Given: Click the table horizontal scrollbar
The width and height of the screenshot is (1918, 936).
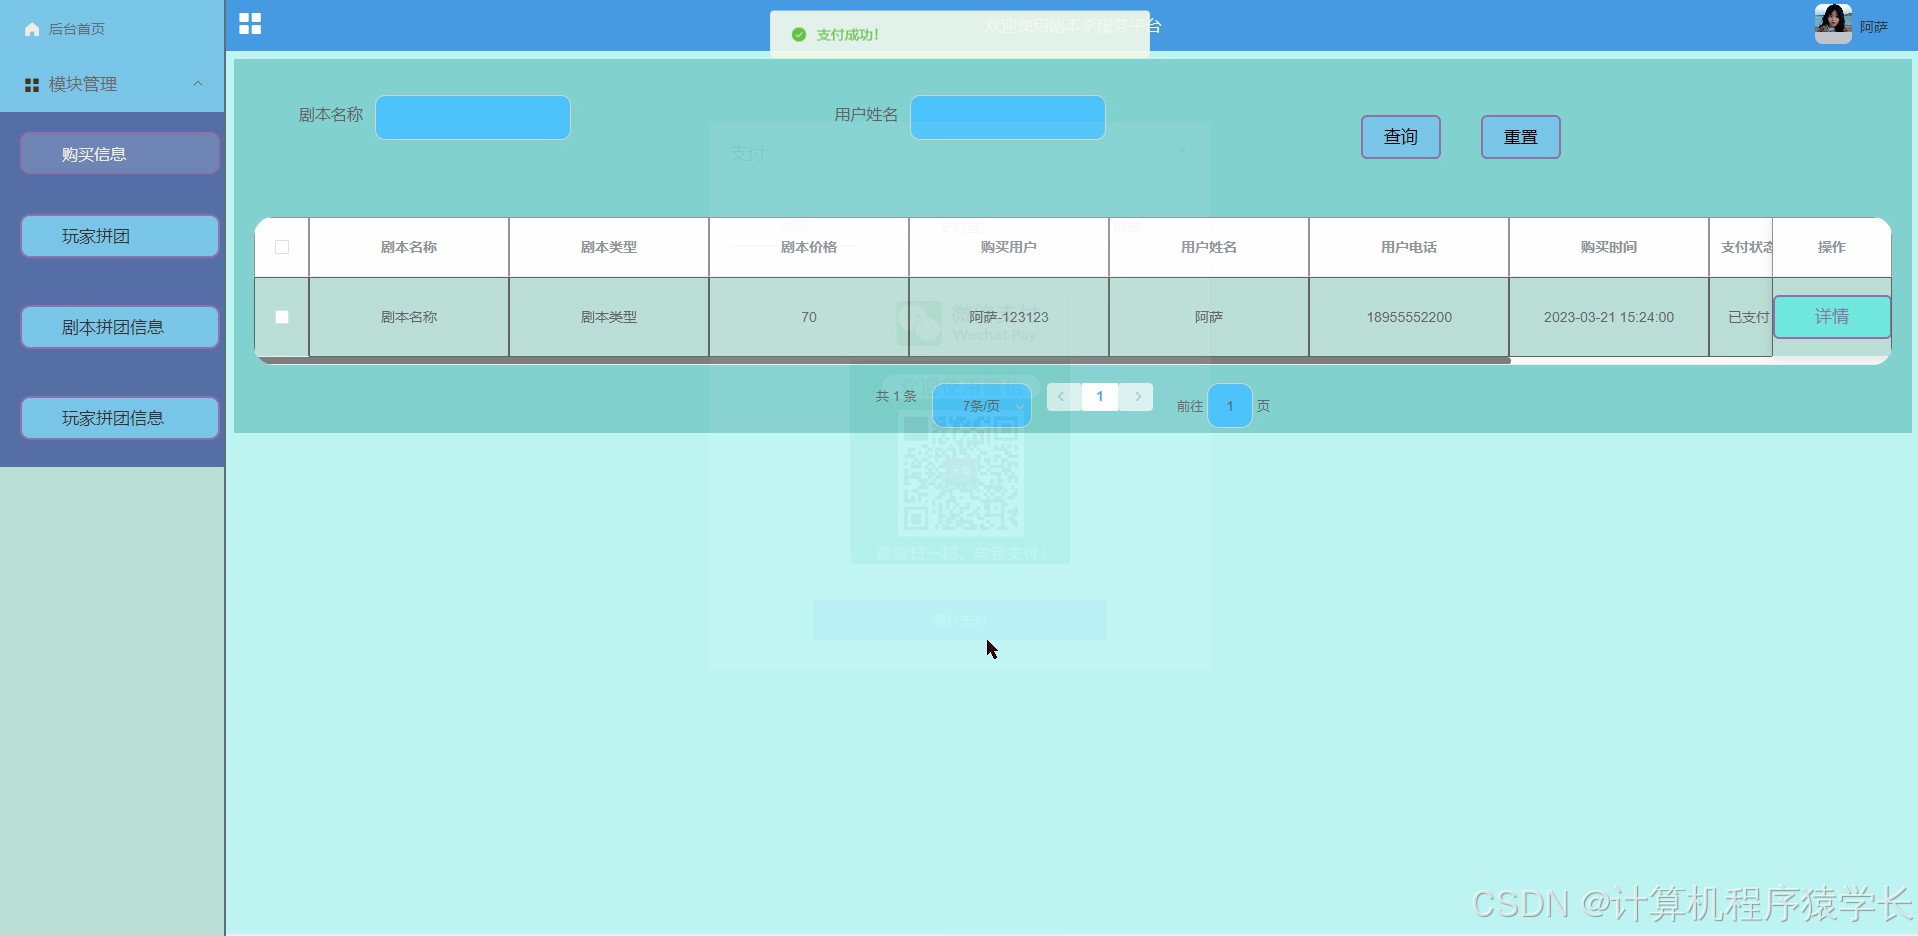Looking at the screenshot, I should coord(883,360).
